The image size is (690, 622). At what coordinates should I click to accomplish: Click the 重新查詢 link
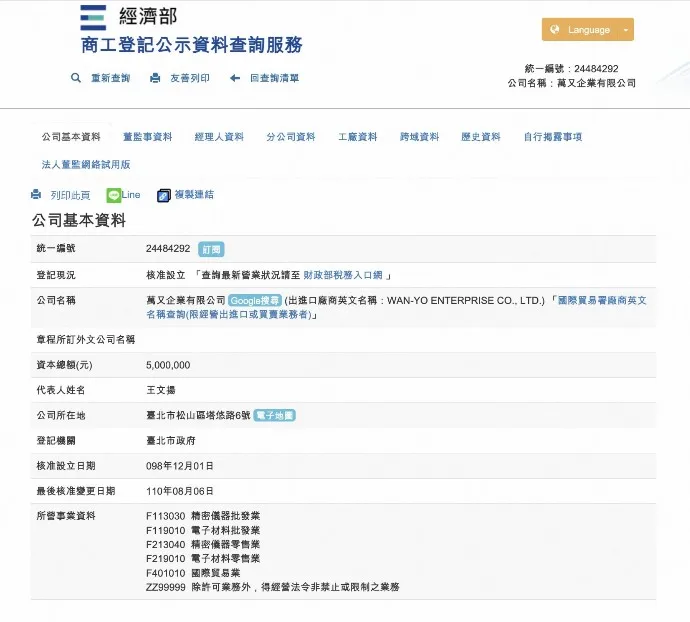(110, 78)
